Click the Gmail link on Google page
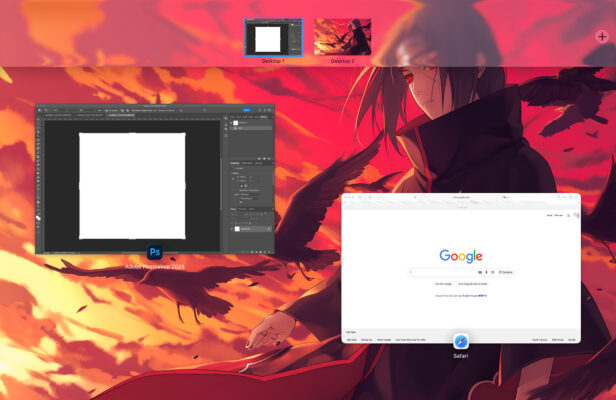616x400 pixels. pos(549,215)
